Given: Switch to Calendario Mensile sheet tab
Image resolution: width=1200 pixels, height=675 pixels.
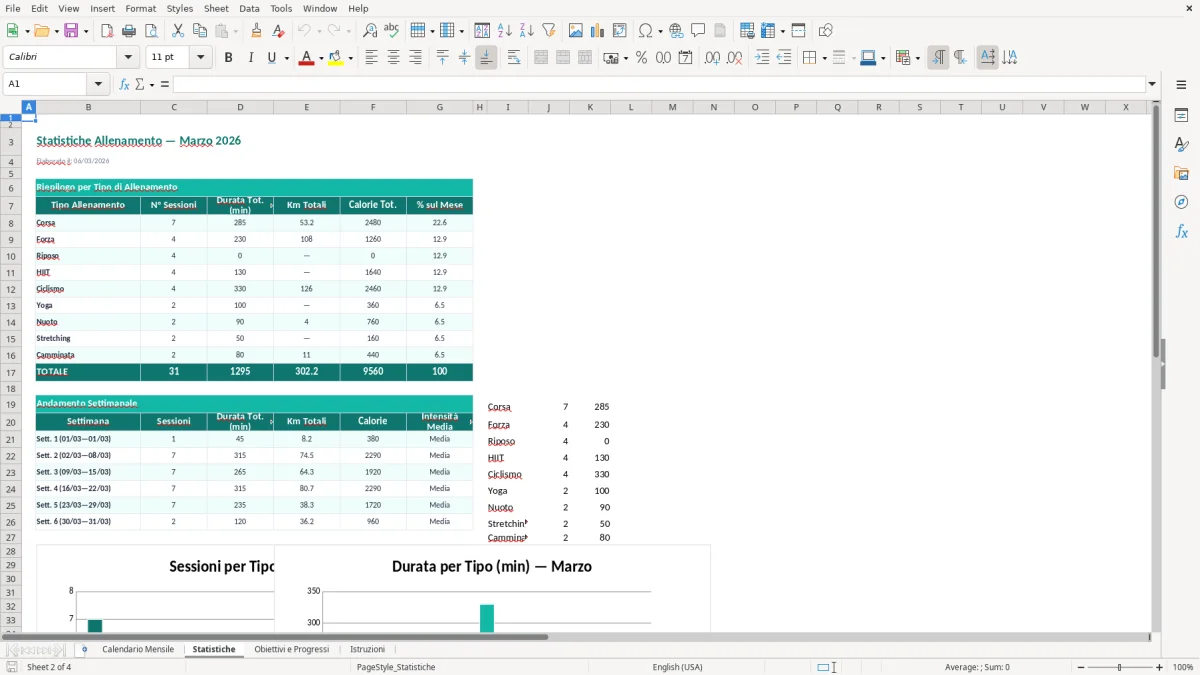Looking at the screenshot, I should [138, 650].
